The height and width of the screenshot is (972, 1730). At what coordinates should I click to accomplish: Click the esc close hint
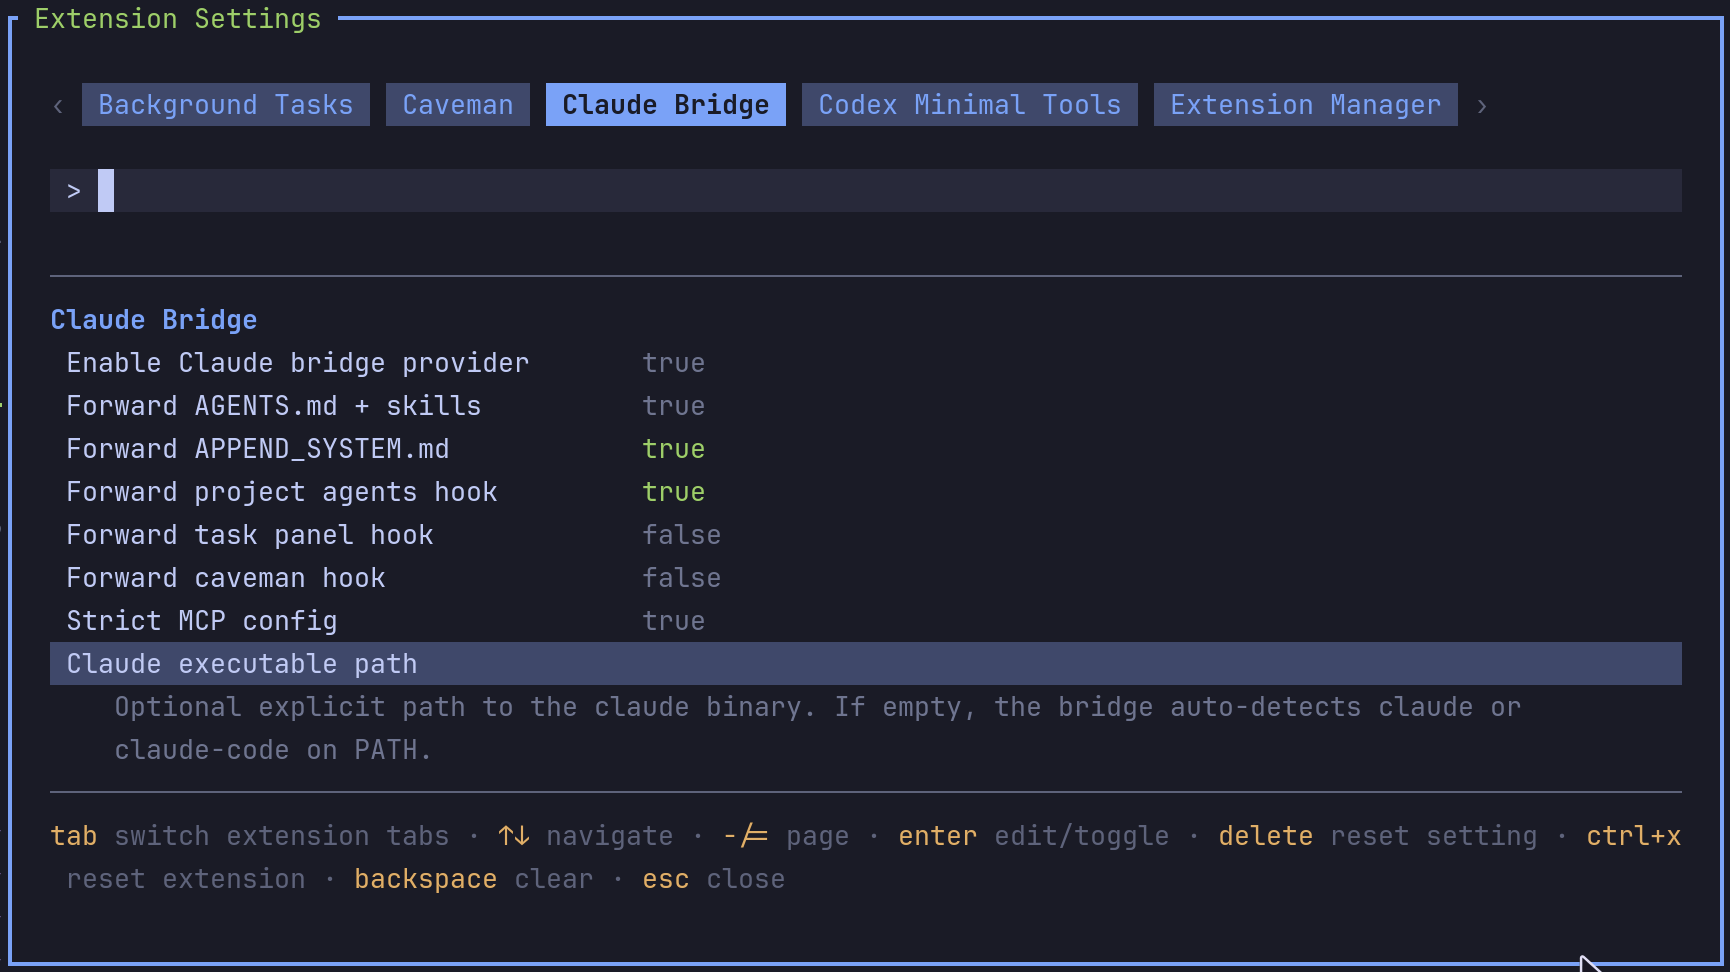(x=714, y=879)
